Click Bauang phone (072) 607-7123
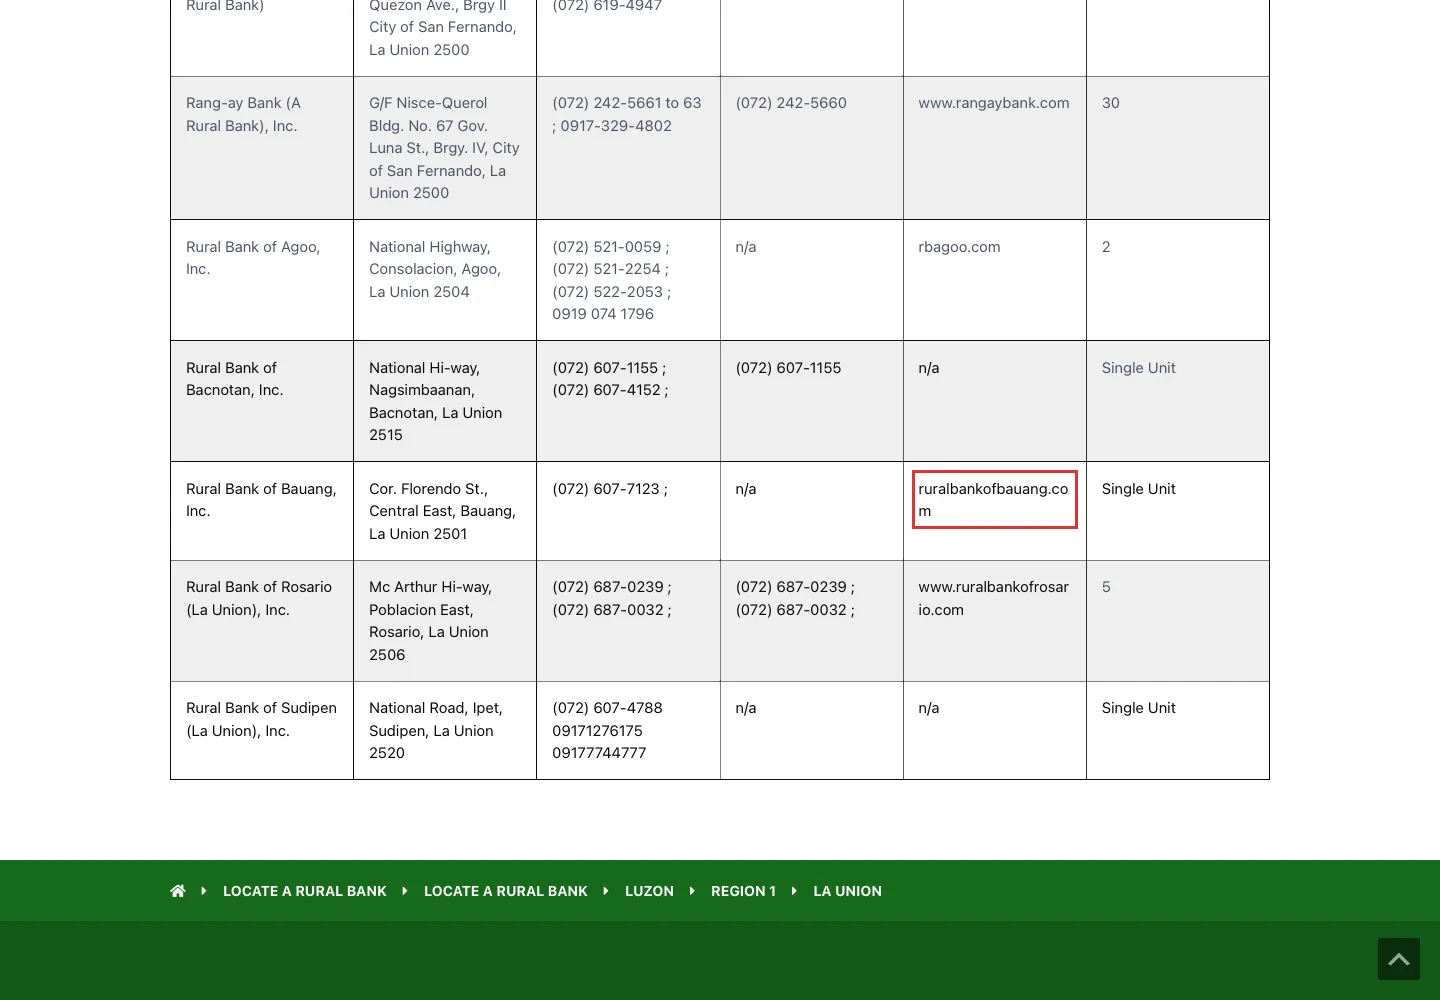 pyautogui.click(x=610, y=489)
